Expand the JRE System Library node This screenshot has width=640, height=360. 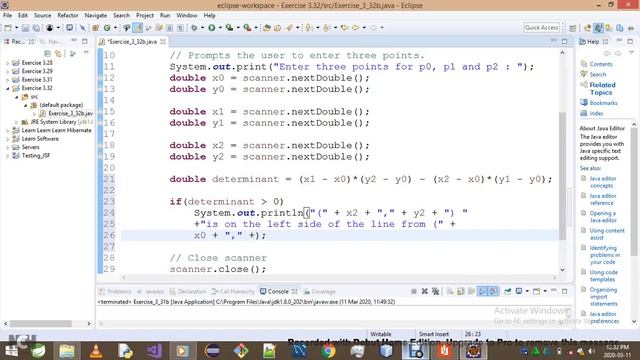(16, 122)
